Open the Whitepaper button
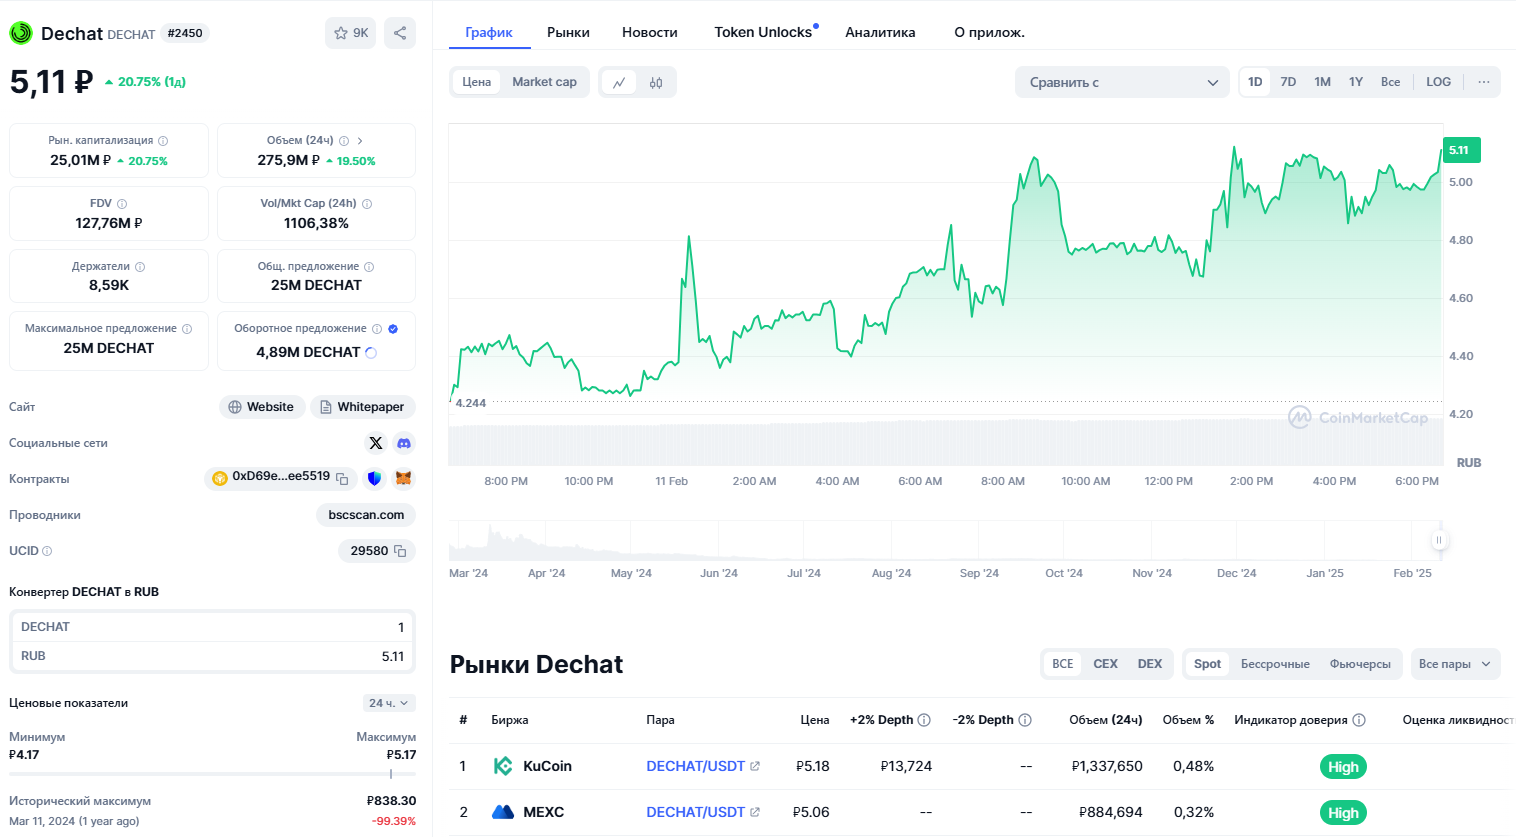The height and width of the screenshot is (837, 1516). pyautogui.click(x=362, y=407)
